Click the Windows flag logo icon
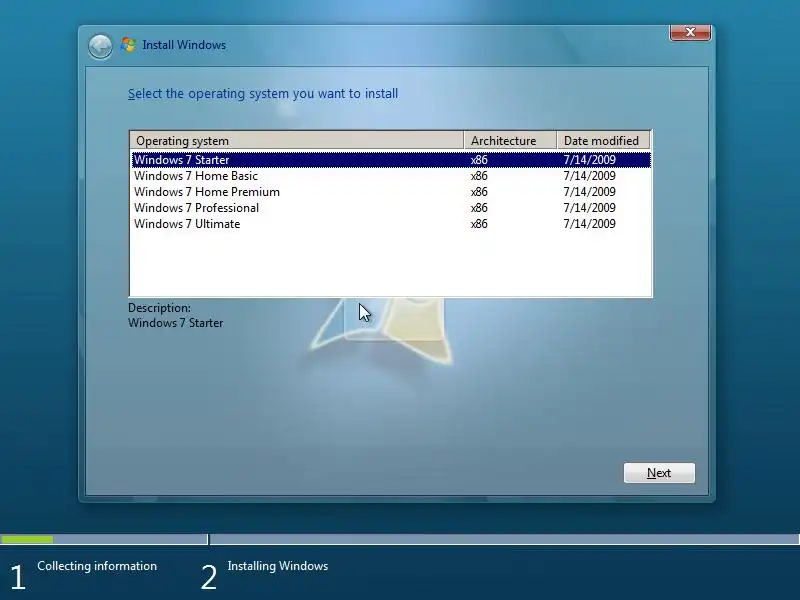This screenshot has height=600, width=800. [x=128, y=45]
